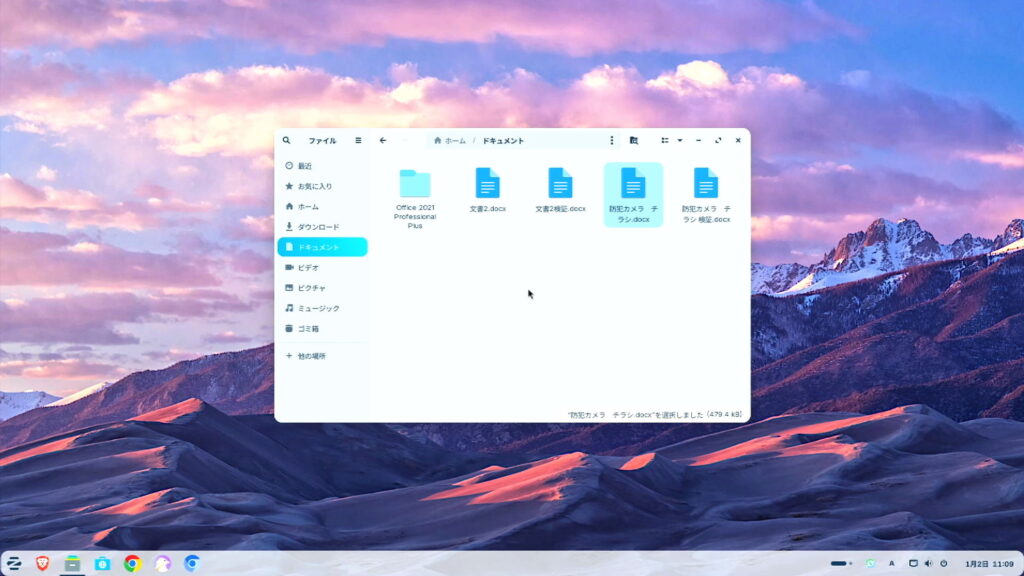Click 他の場所 to show other locations

(x=311, y=356)
